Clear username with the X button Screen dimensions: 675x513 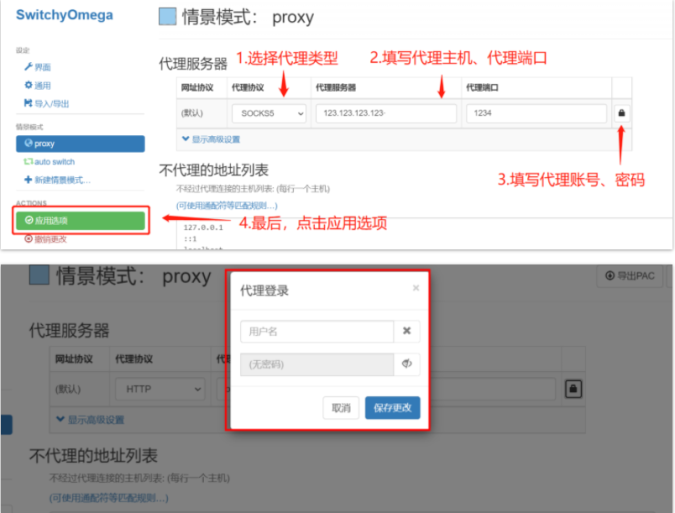pos(406,331)
